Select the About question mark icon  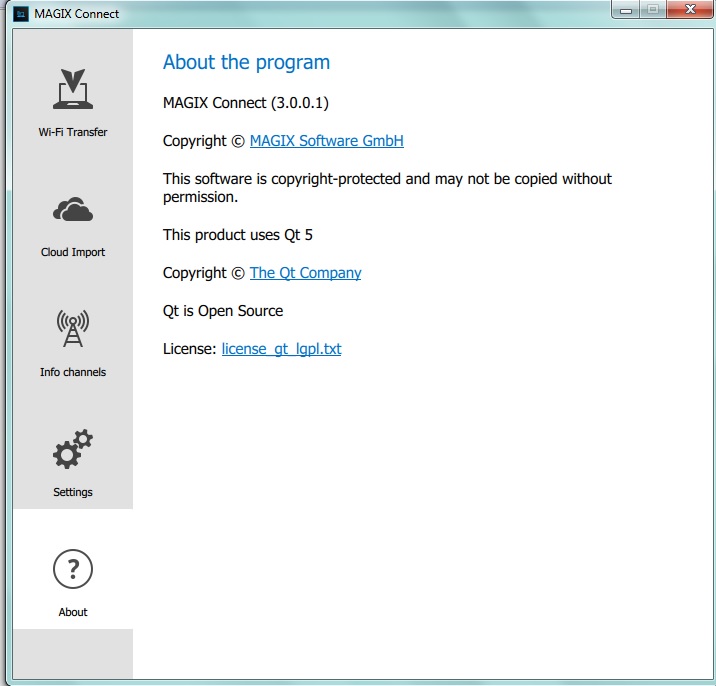pyautogui.click(x=73, y=569)
